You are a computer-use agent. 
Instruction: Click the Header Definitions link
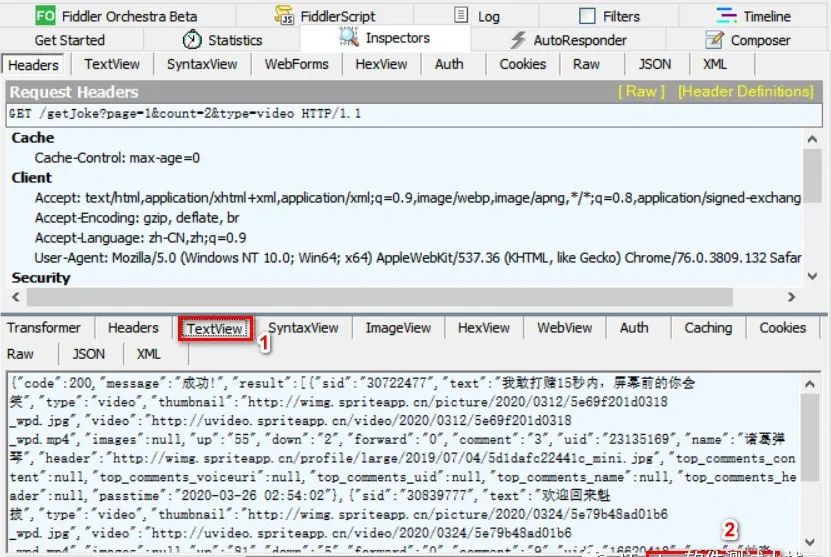pos(746,92)
